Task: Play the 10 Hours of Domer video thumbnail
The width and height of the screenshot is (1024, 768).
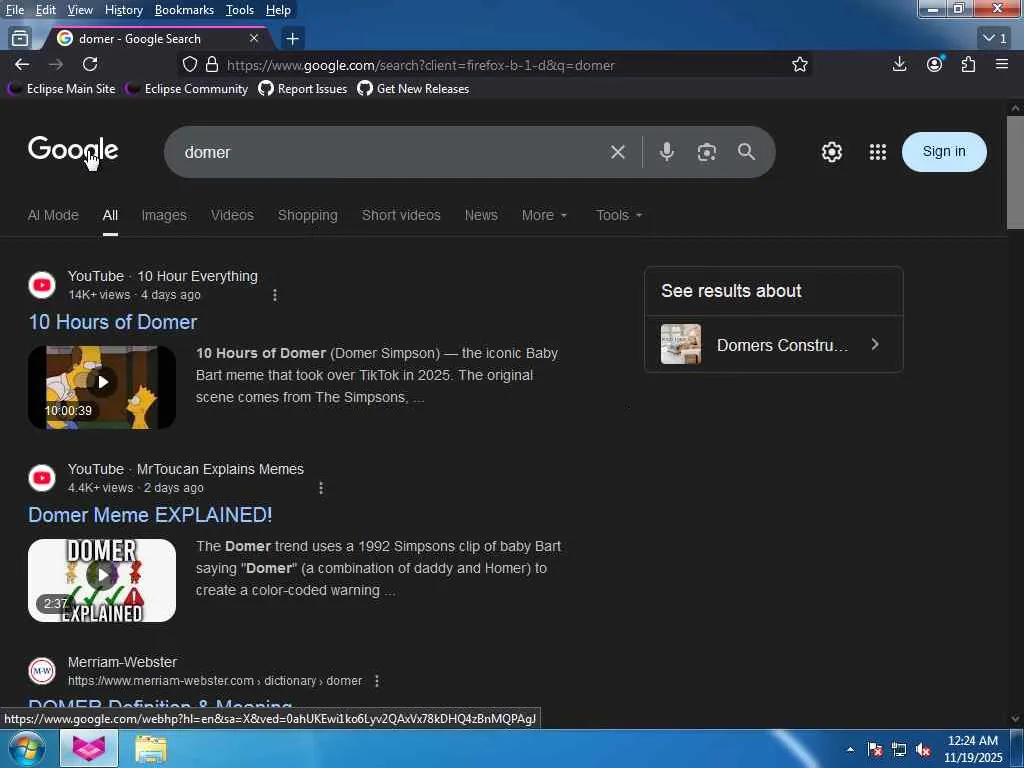Action: 102,387
